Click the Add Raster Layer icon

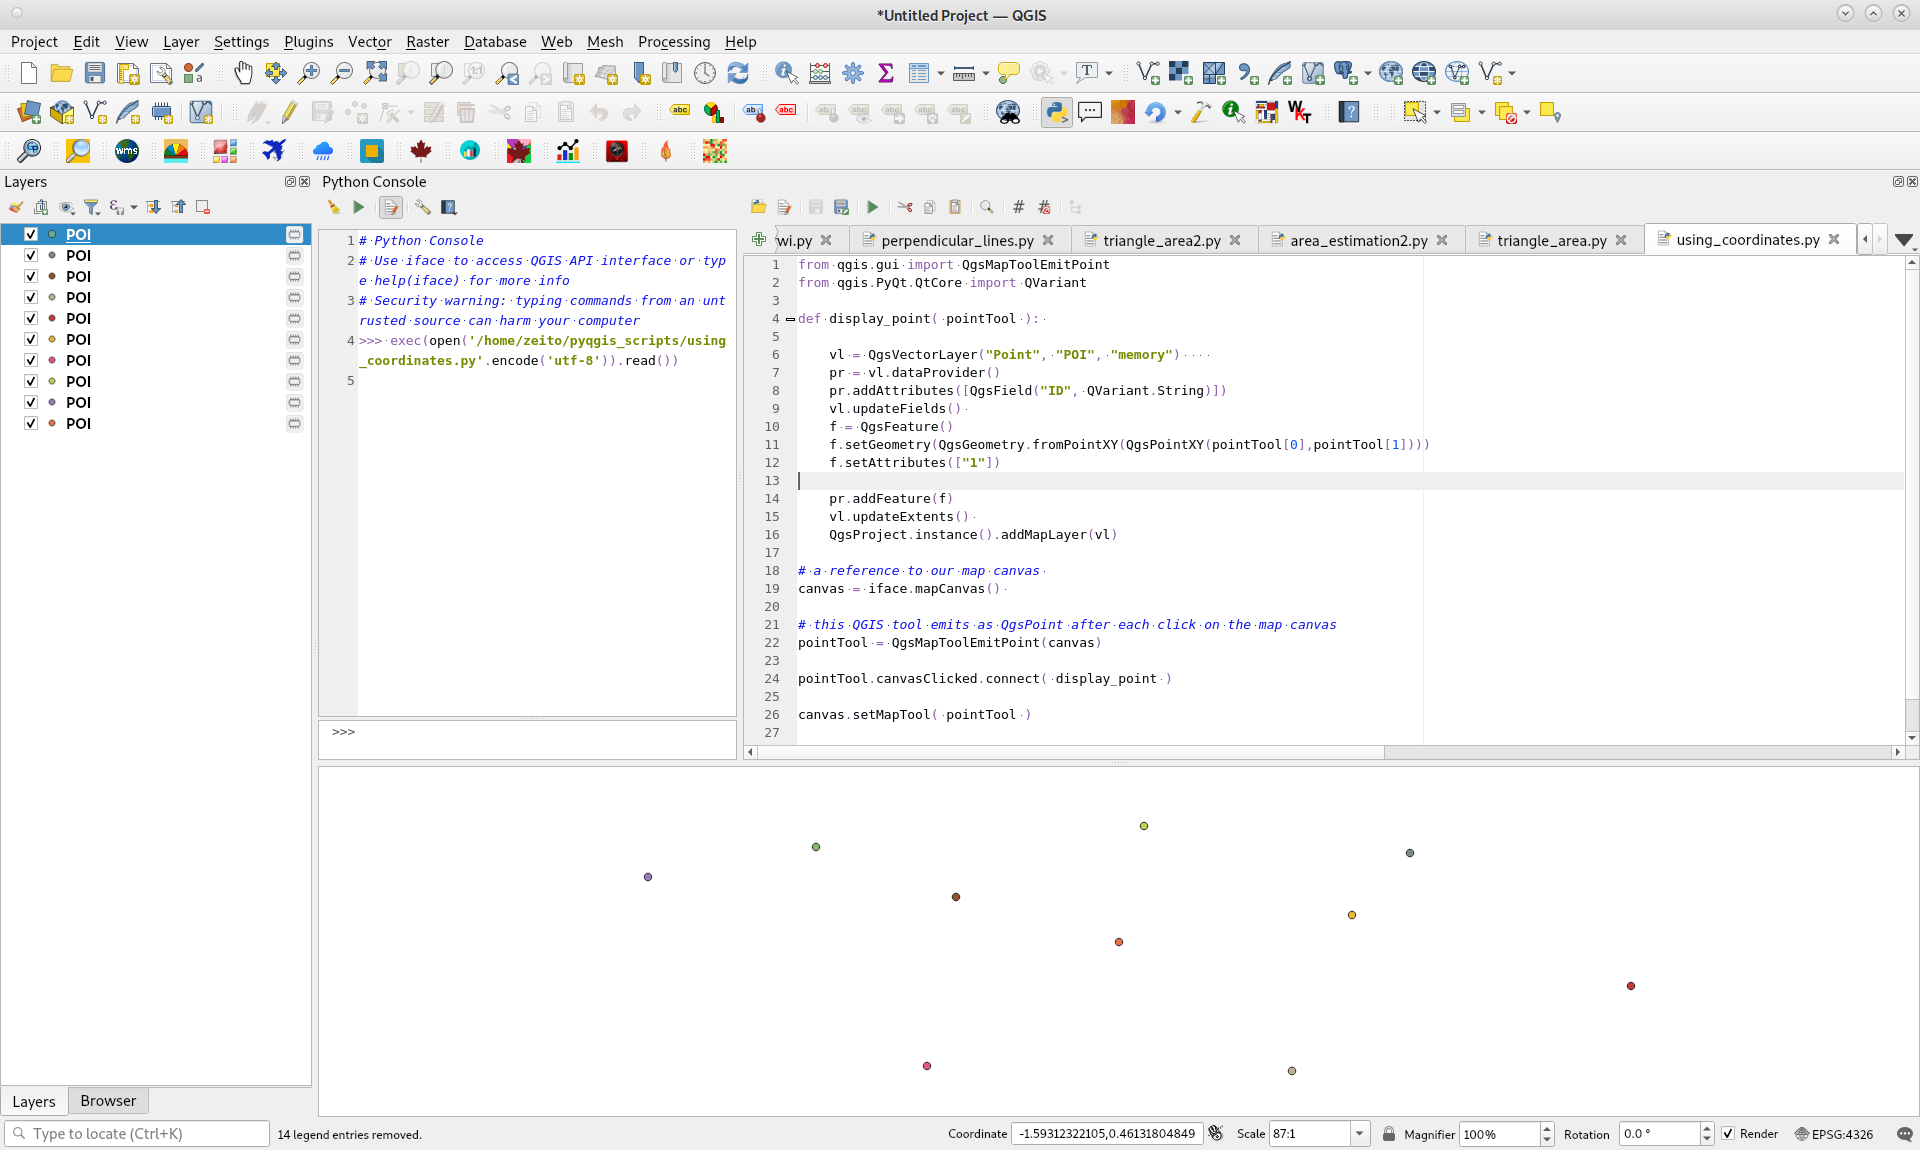(x=1181, y=73)
